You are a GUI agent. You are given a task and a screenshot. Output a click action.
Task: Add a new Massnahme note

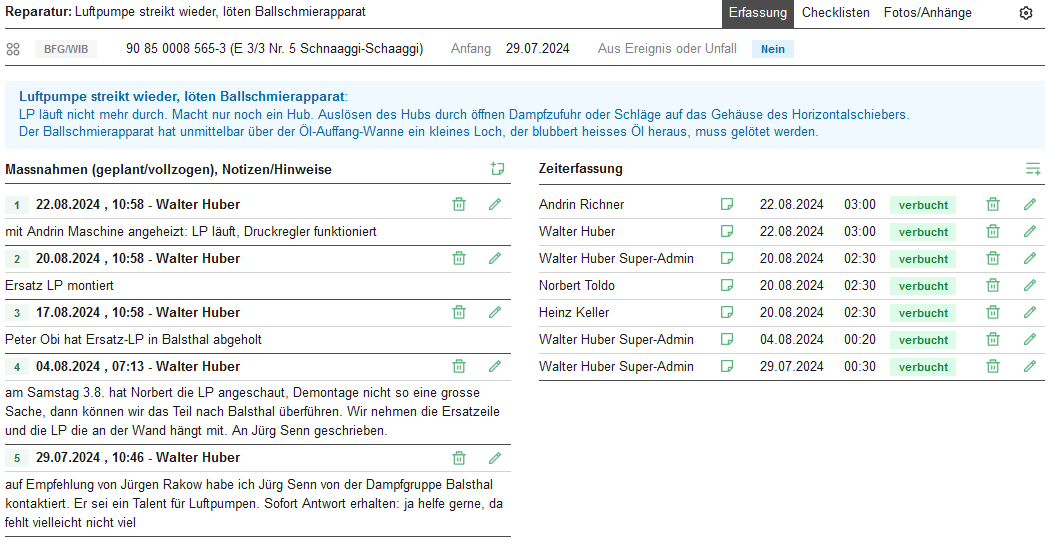coord(497,169)
